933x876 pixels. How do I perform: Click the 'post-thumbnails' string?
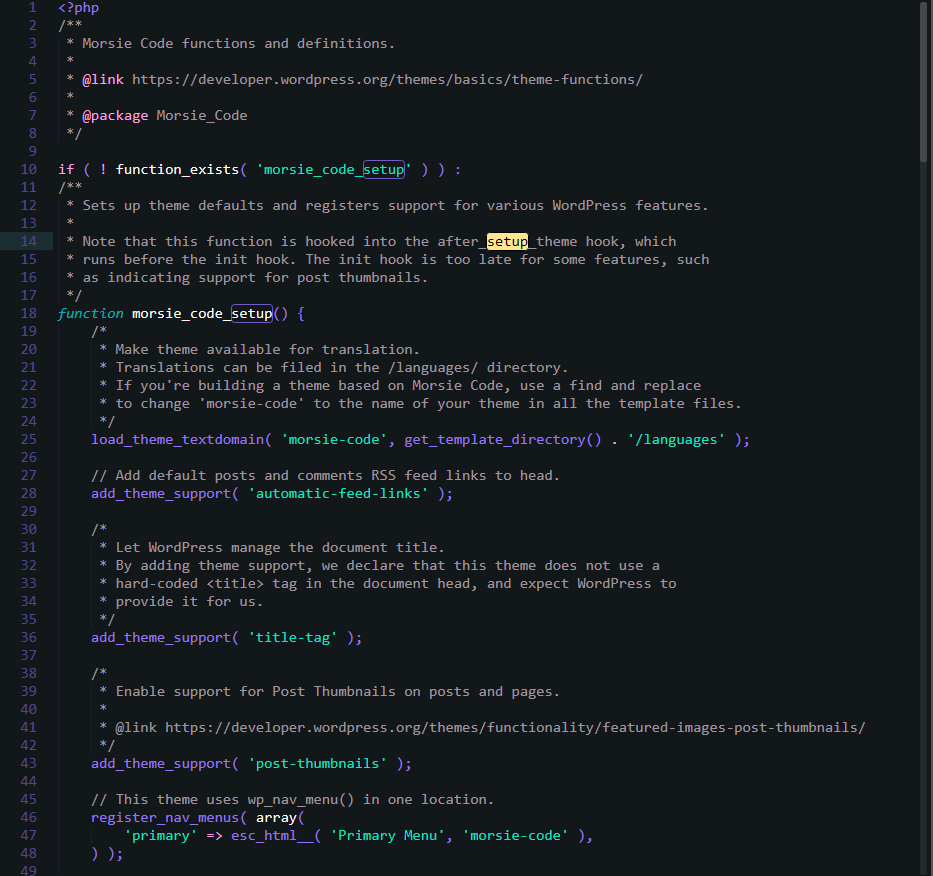[317, 764]
